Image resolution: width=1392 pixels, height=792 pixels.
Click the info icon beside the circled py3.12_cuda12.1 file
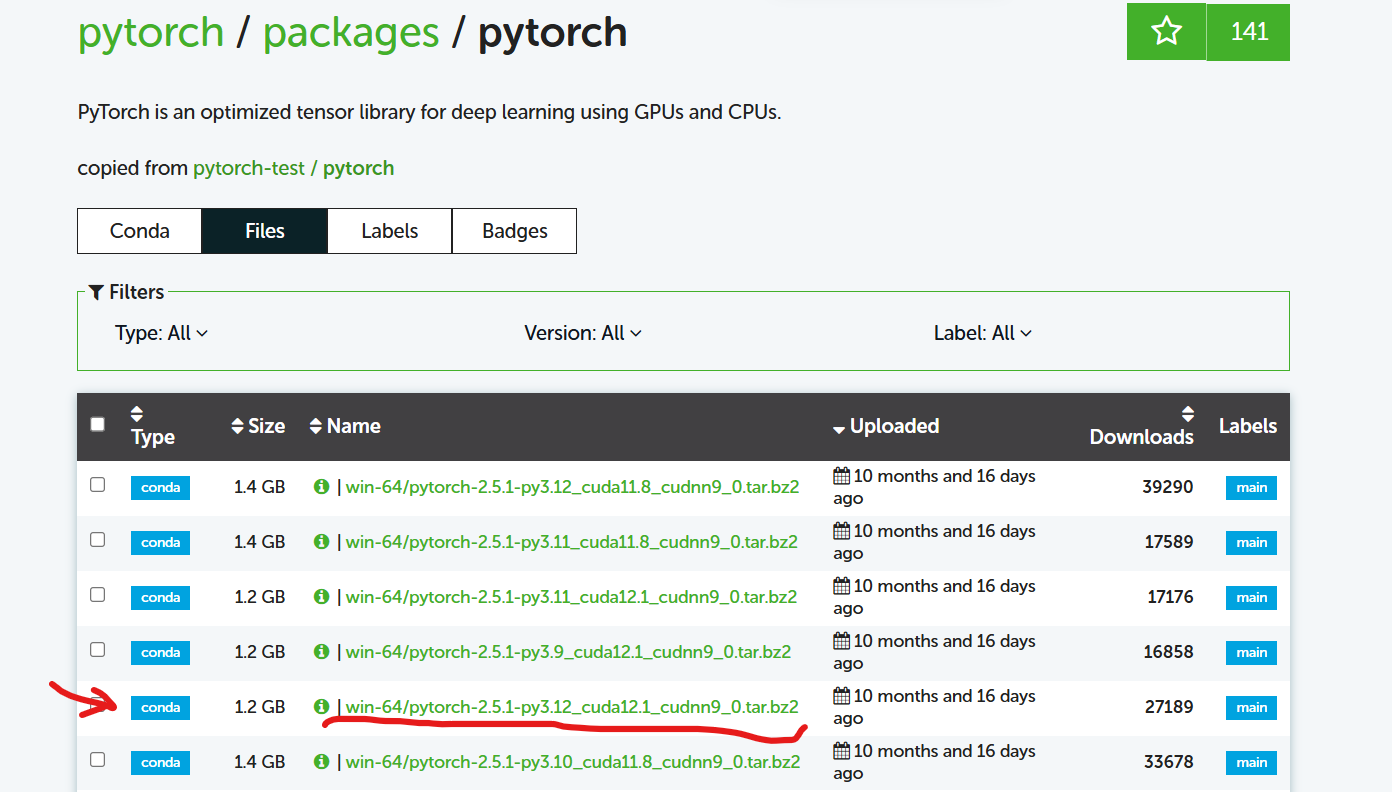click(x=320, y=707)
